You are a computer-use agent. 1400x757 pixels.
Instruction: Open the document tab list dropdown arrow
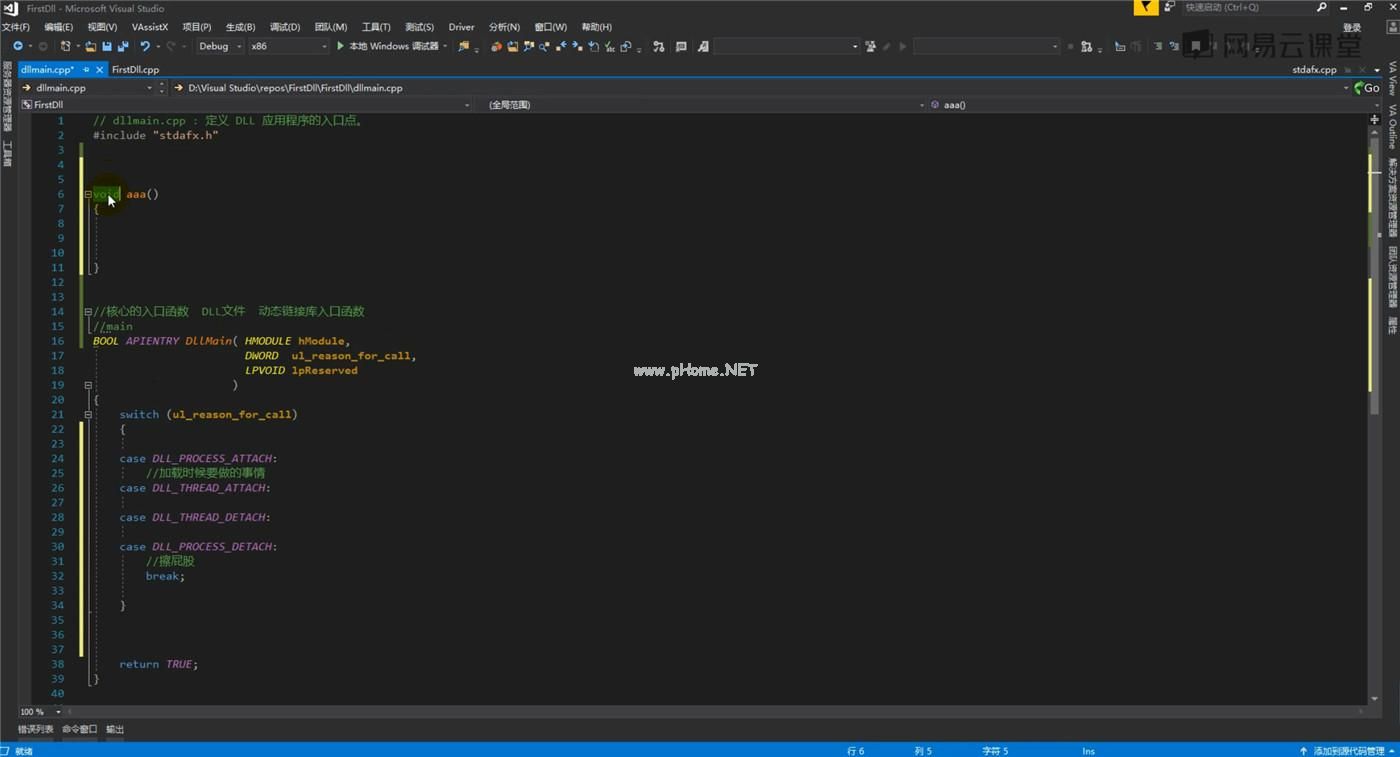click(1375, 70)
